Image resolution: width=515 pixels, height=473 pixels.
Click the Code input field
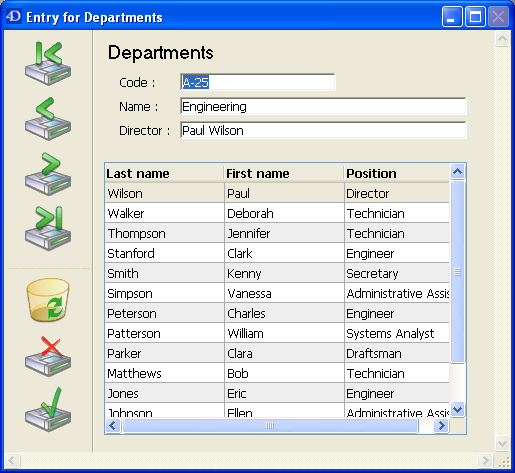[258, 82]
